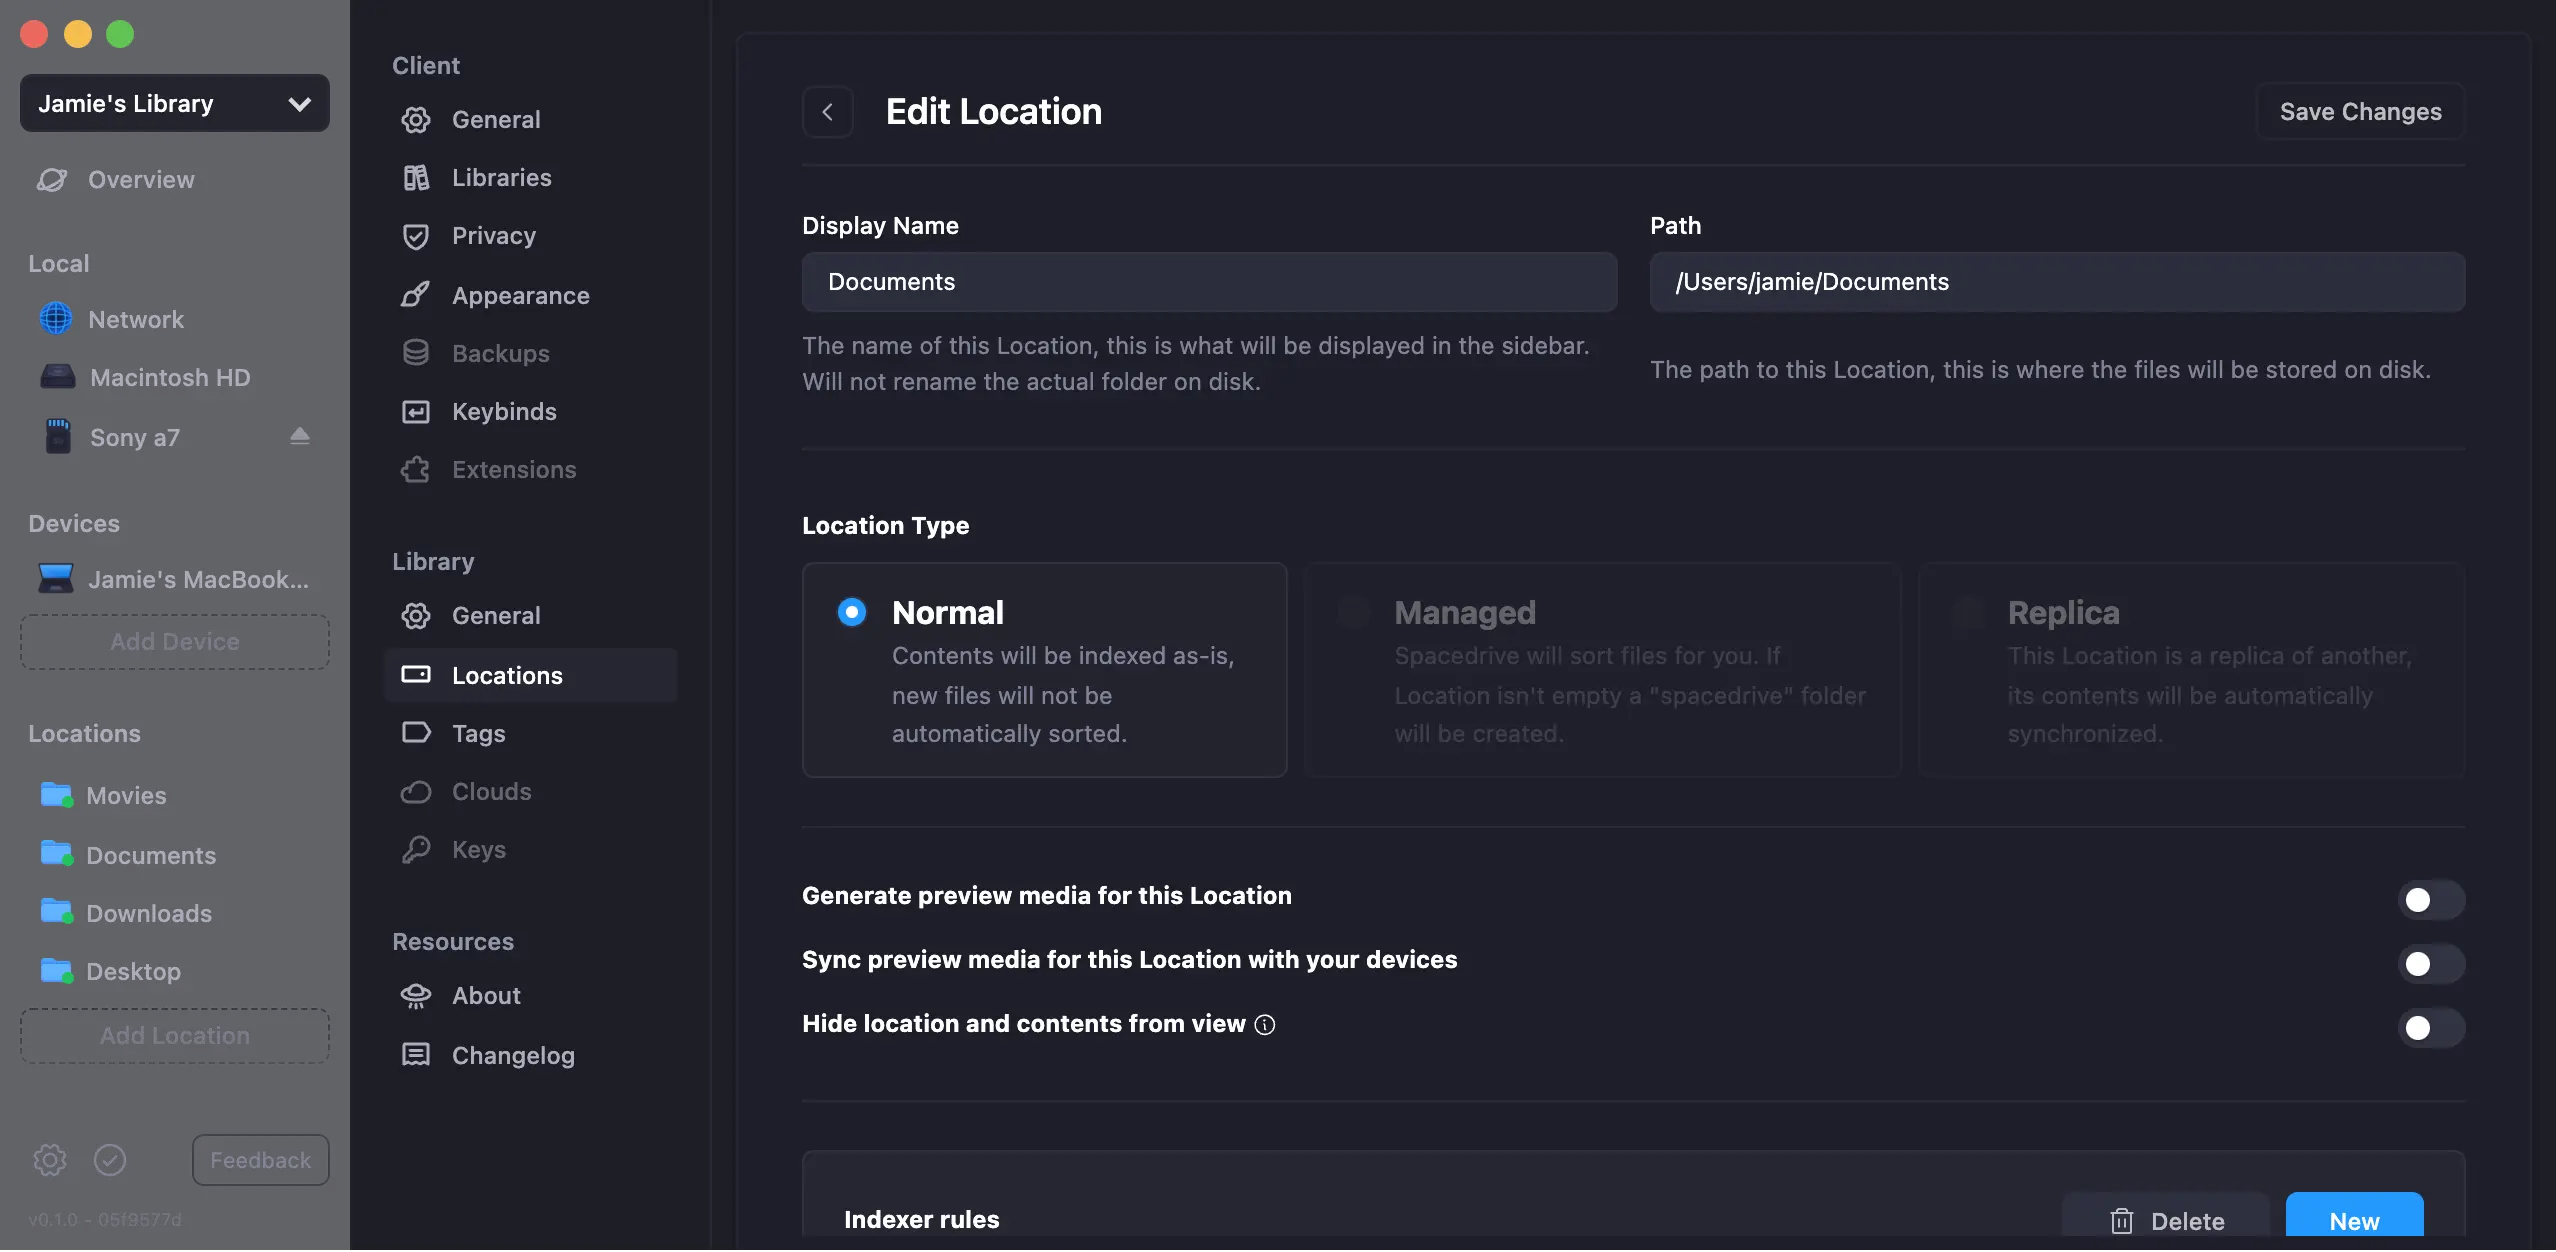Eject the Sony a7 drive

tap(299, 436)
